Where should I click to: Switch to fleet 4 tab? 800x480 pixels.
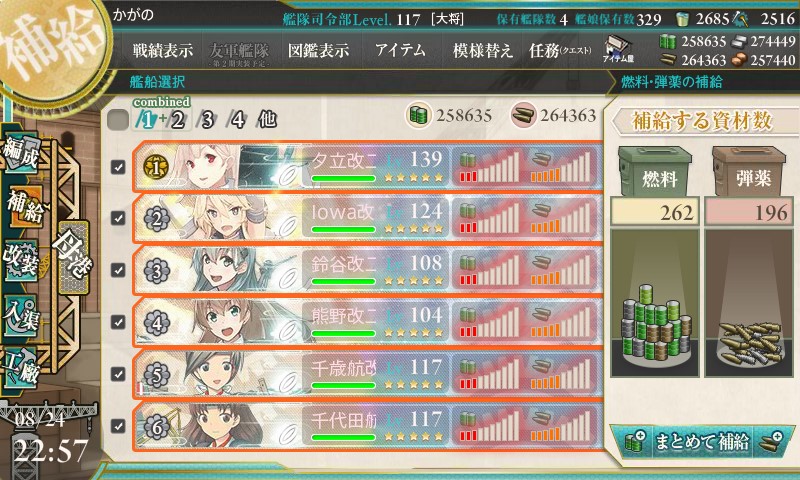[x=238, y=120]
